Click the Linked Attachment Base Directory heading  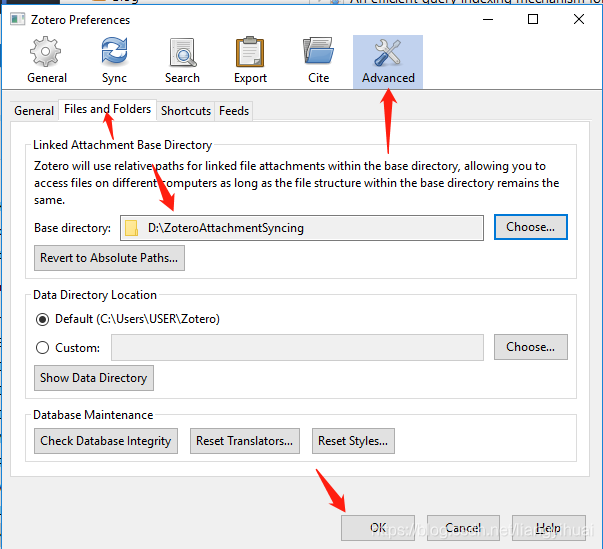click(x=122, y=145)
